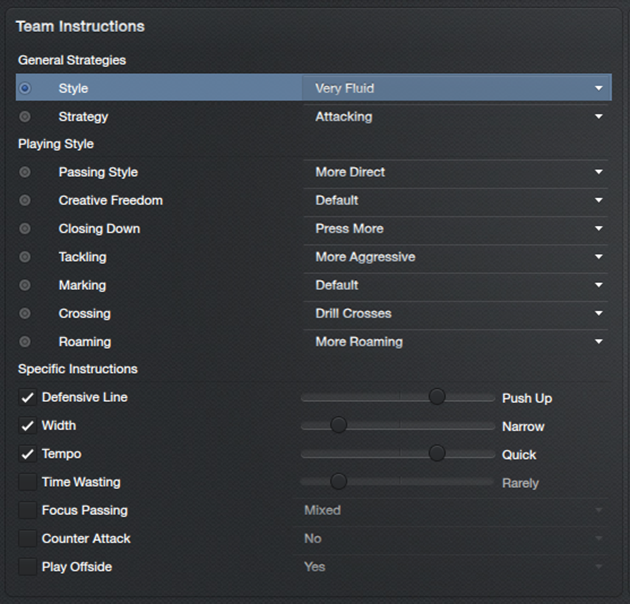
Task: Uncheck the Defensive Line checkbox
Action: click(x=27, y=398)
